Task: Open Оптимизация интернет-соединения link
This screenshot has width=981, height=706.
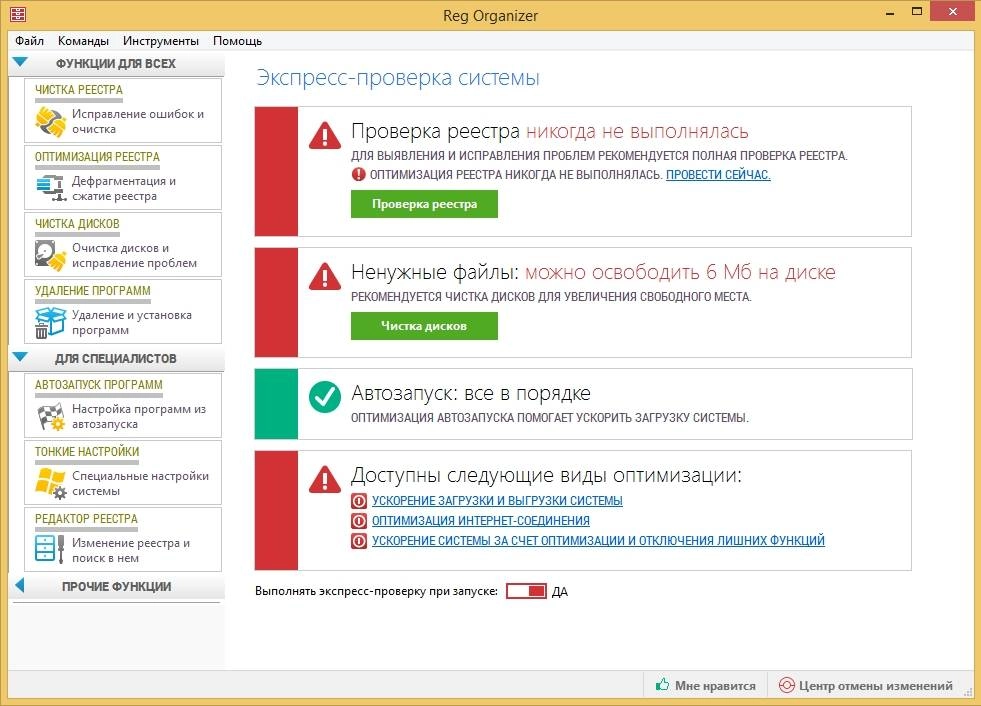Action: (x=480, y=521)
